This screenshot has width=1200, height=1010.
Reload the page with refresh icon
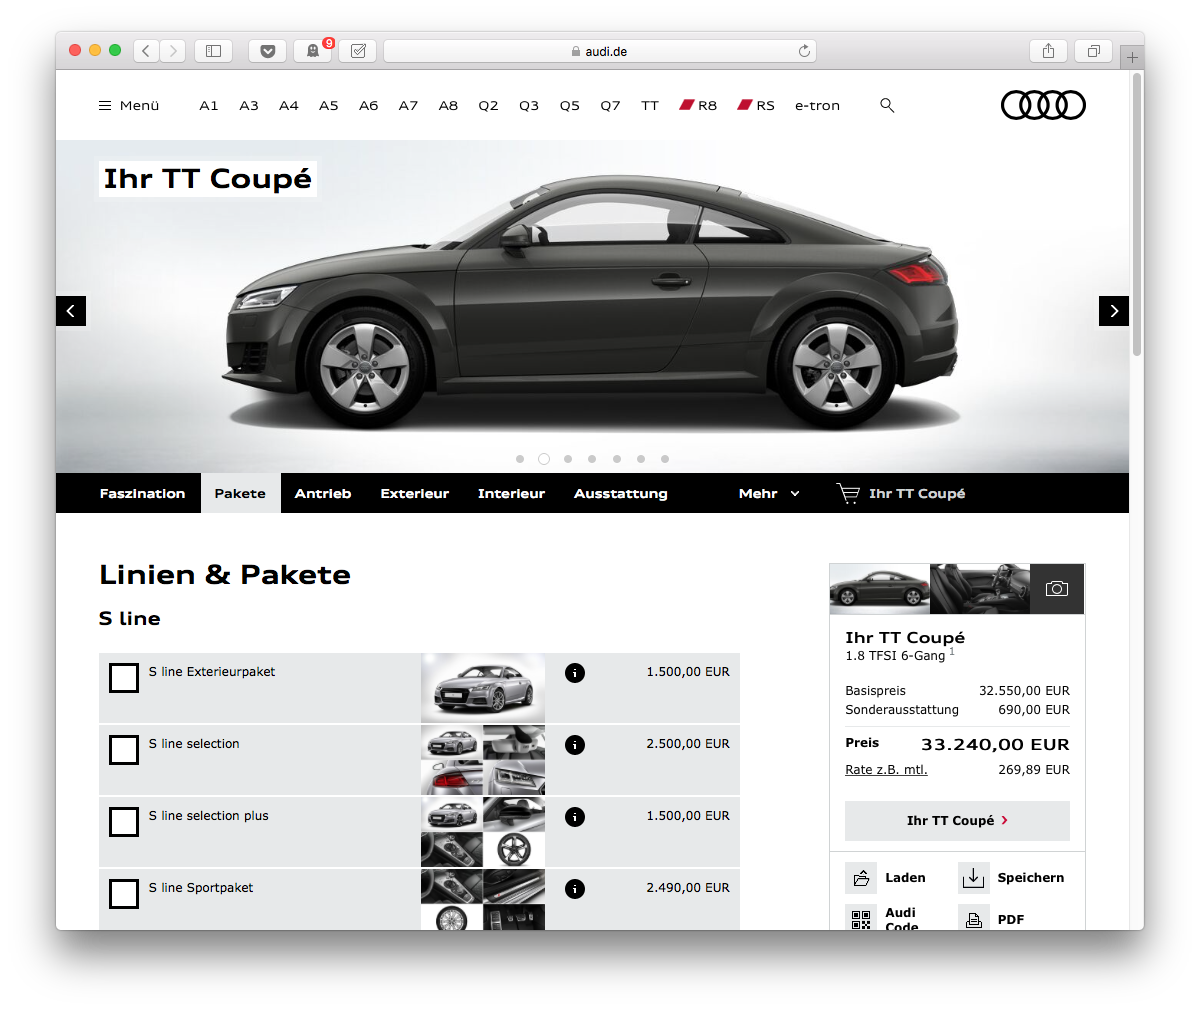pos(804,51)
